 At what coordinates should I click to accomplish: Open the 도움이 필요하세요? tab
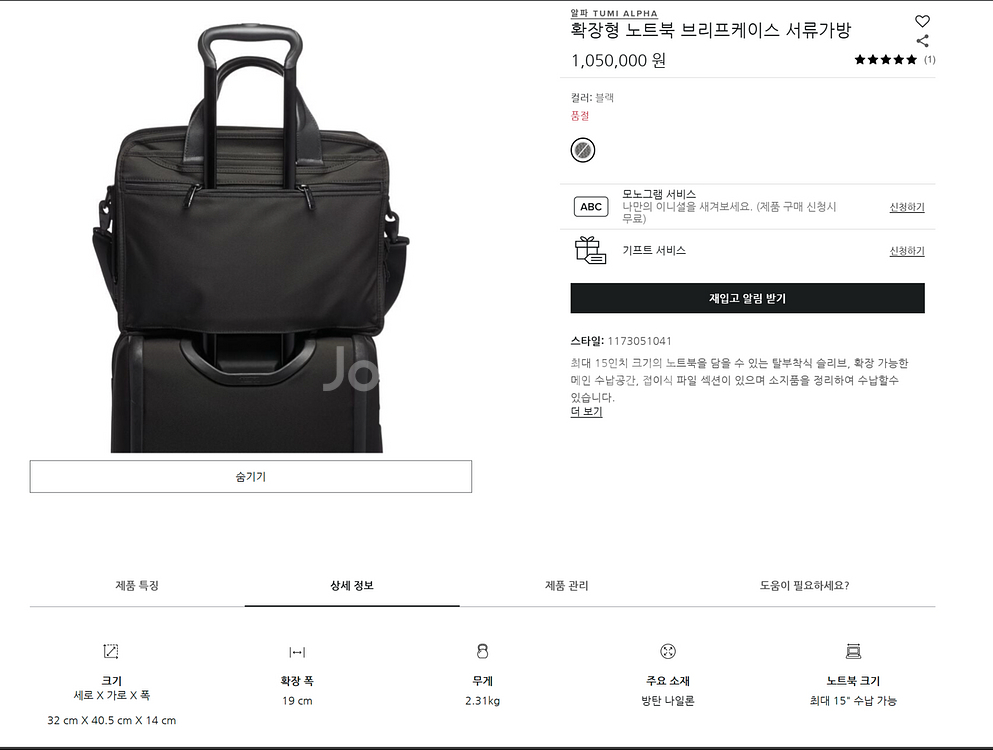click(804, 586)
